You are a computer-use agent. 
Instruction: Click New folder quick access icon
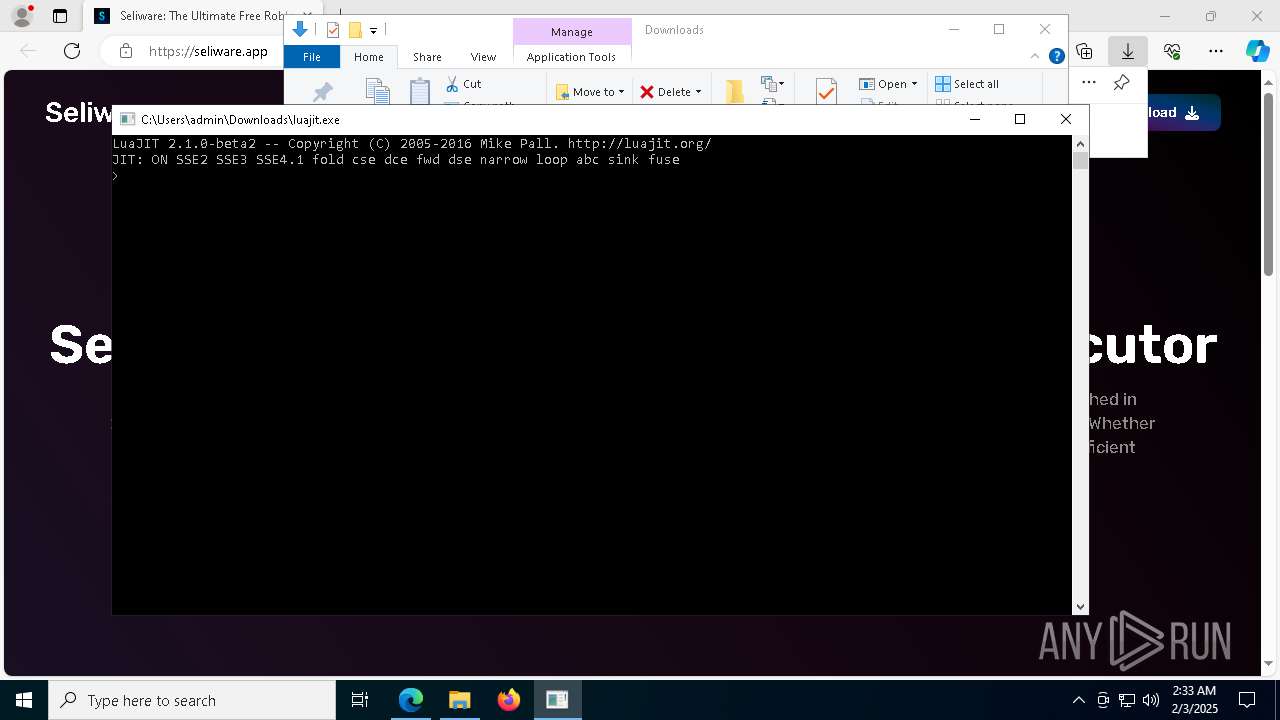click(354, 30)
